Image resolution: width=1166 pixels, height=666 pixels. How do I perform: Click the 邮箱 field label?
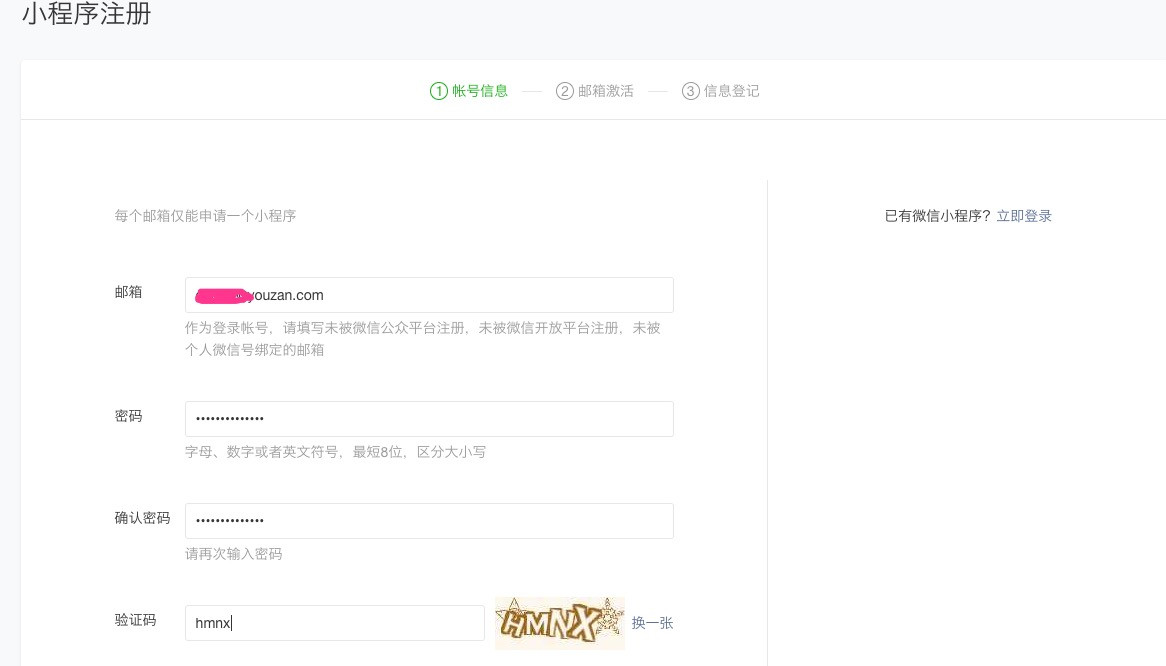click(129, 292)
